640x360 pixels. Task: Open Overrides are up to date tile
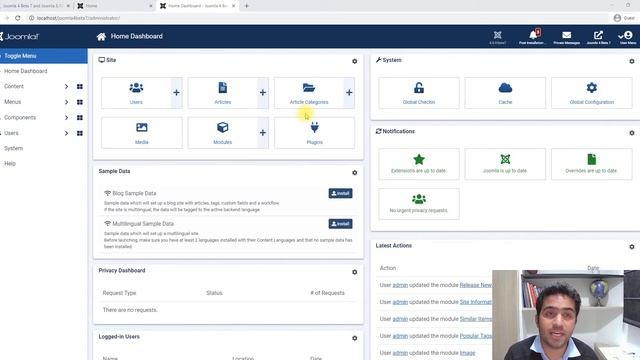click(x=591, y=164)
